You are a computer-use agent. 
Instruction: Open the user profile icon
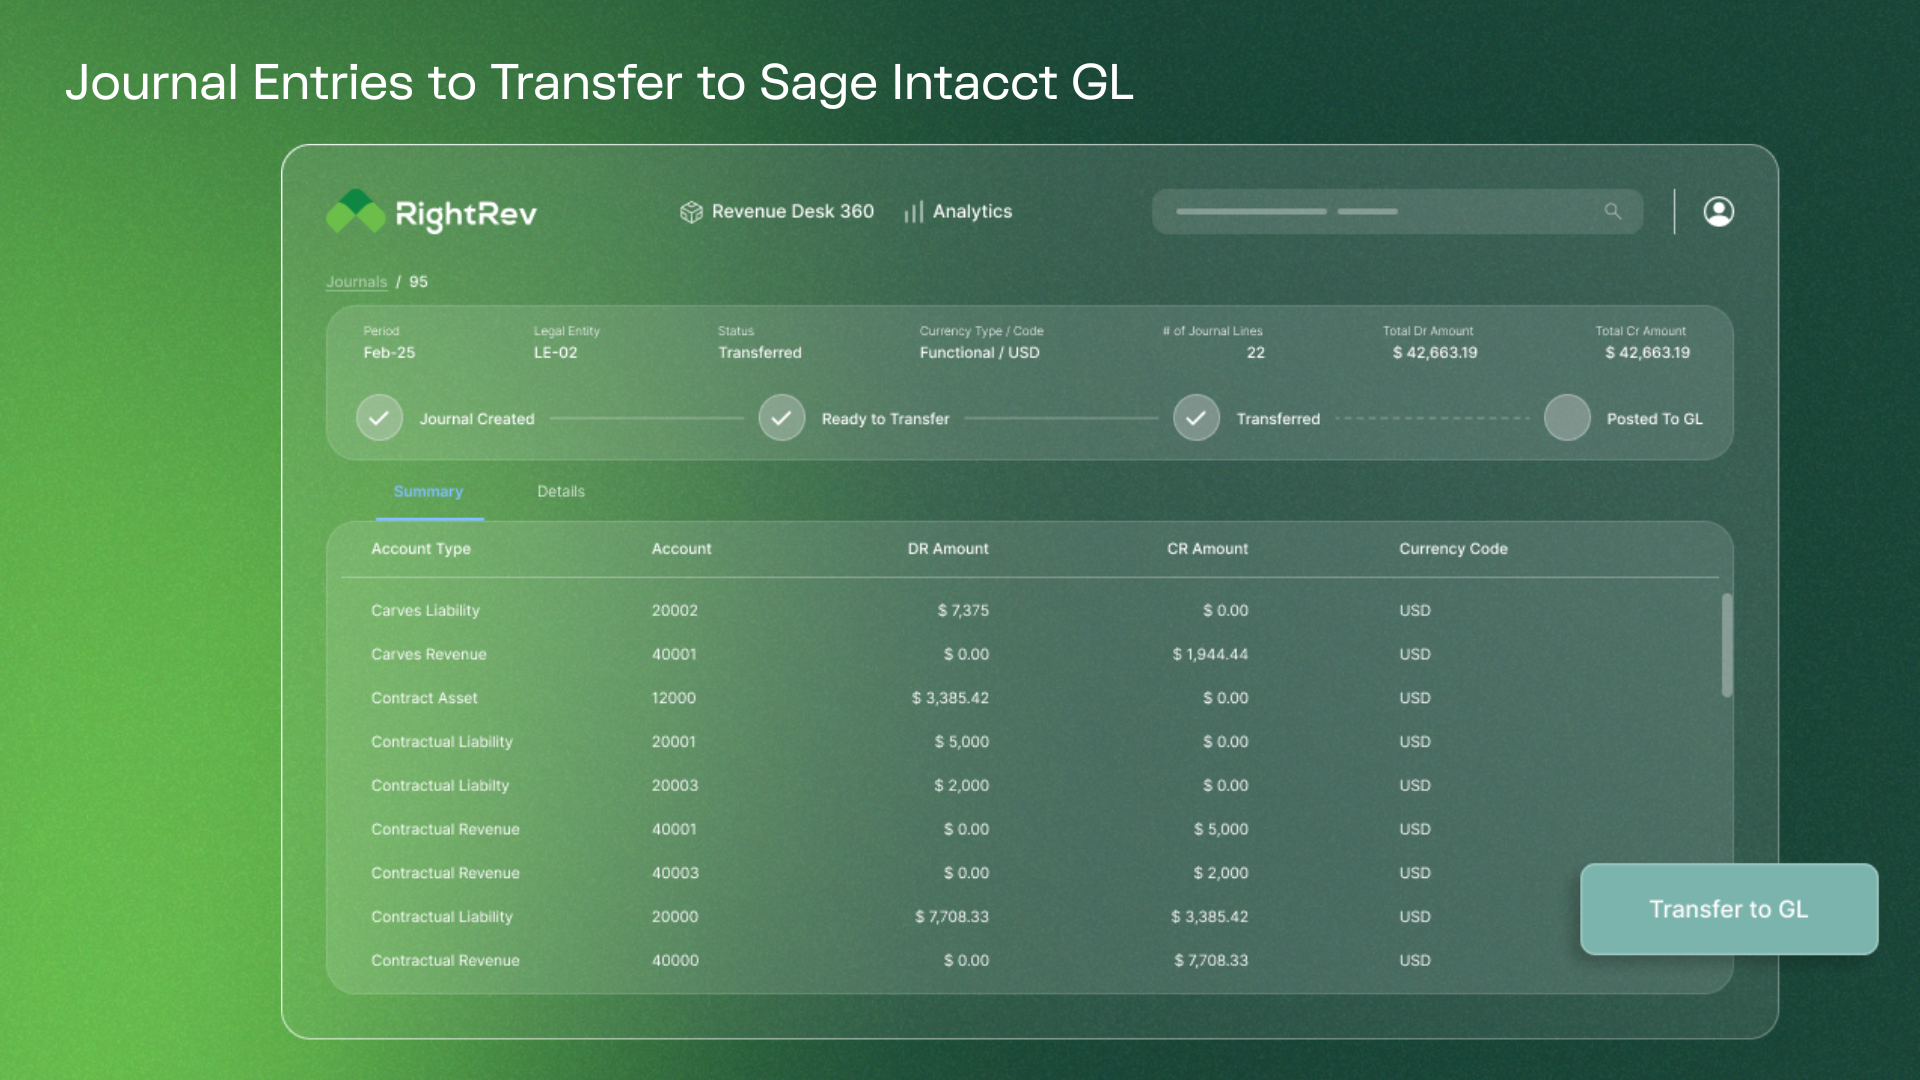1718,212
